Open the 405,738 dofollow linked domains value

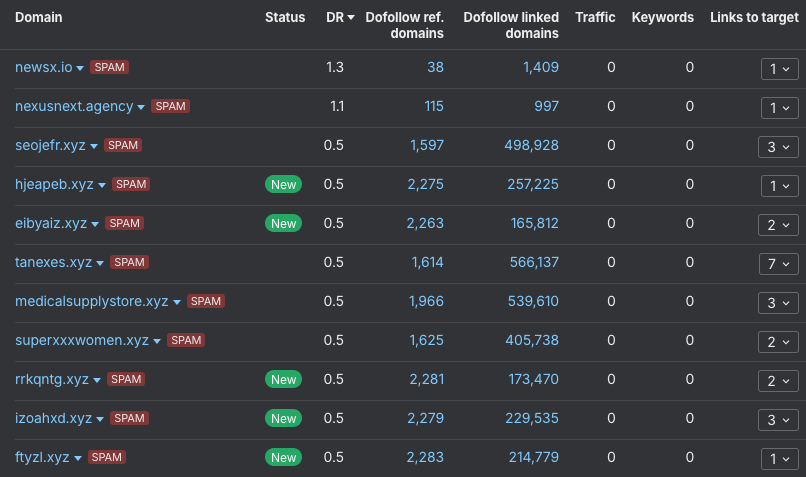click(x=532, y=340)
